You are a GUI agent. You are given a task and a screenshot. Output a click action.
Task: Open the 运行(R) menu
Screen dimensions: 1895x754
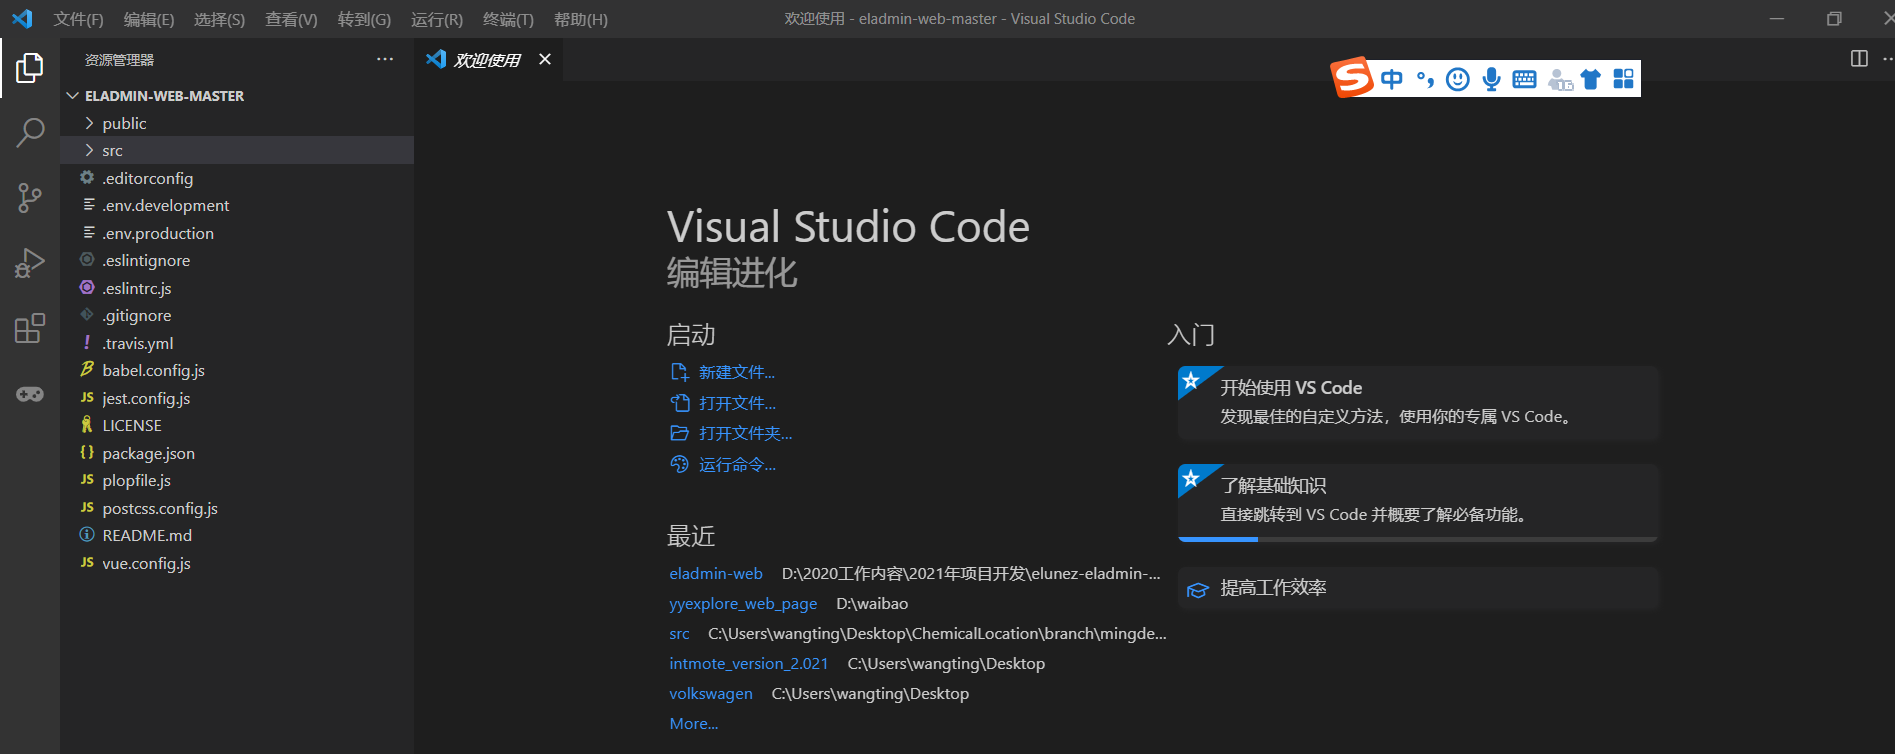[x=437, y=19]
